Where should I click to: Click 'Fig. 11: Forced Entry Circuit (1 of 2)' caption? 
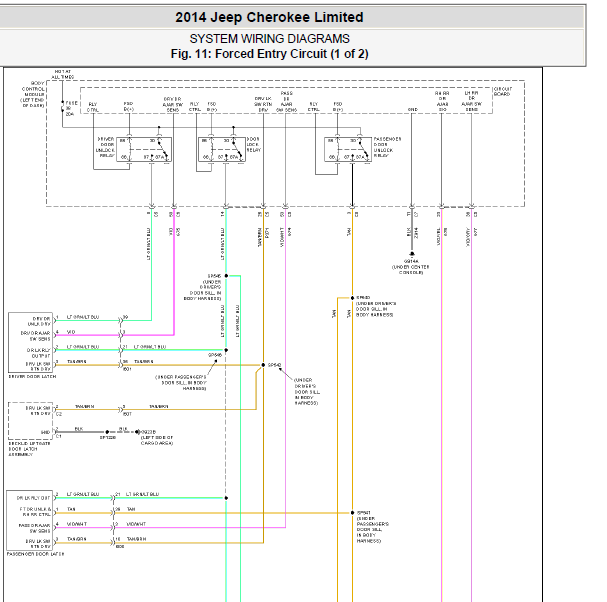(269, 53)
